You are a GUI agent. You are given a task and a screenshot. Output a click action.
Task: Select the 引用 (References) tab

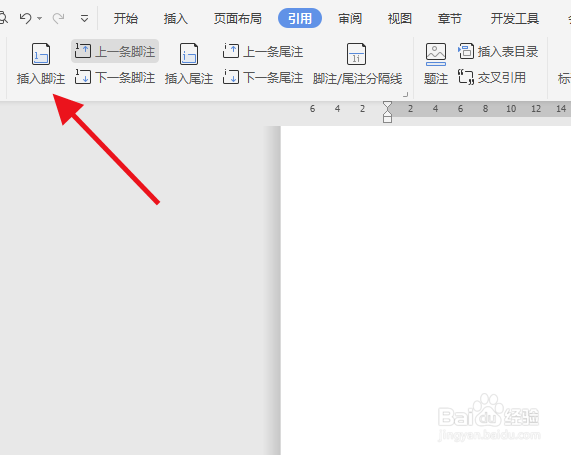click(300, 18)
